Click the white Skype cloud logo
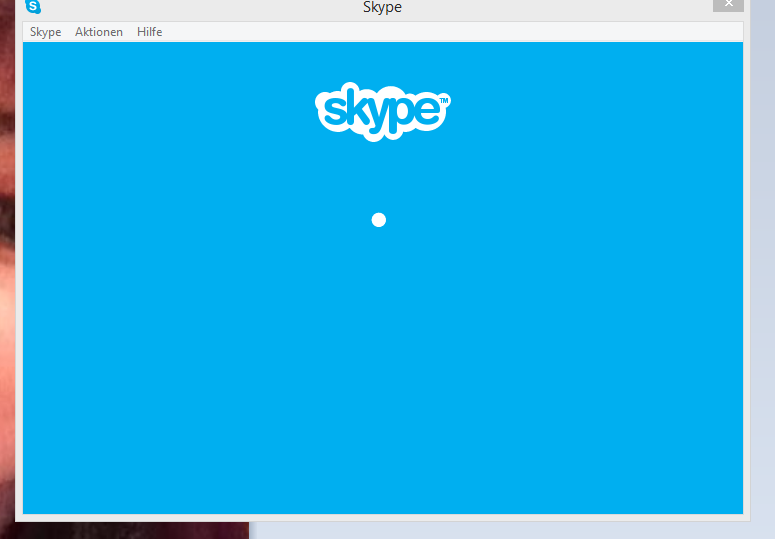This screenshot has width=775, height=539. [383, 111]
